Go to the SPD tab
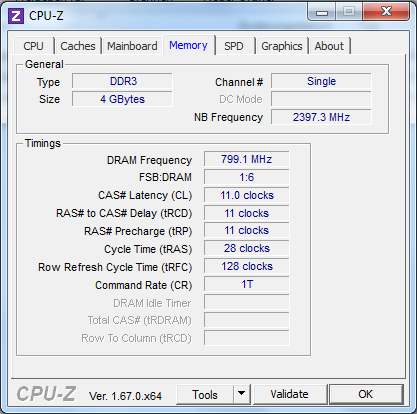The height and width of the screenshot is (414, 417). [x=233, y=46]
